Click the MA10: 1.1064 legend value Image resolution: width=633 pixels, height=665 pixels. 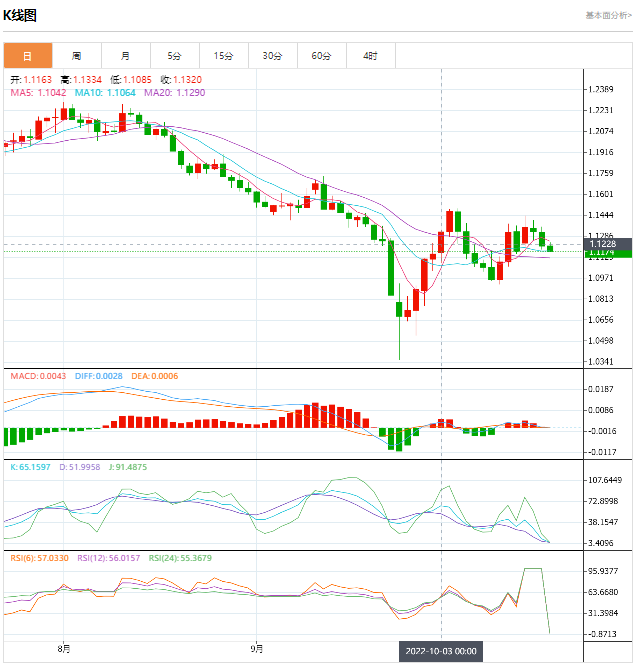tap(105, 92)
